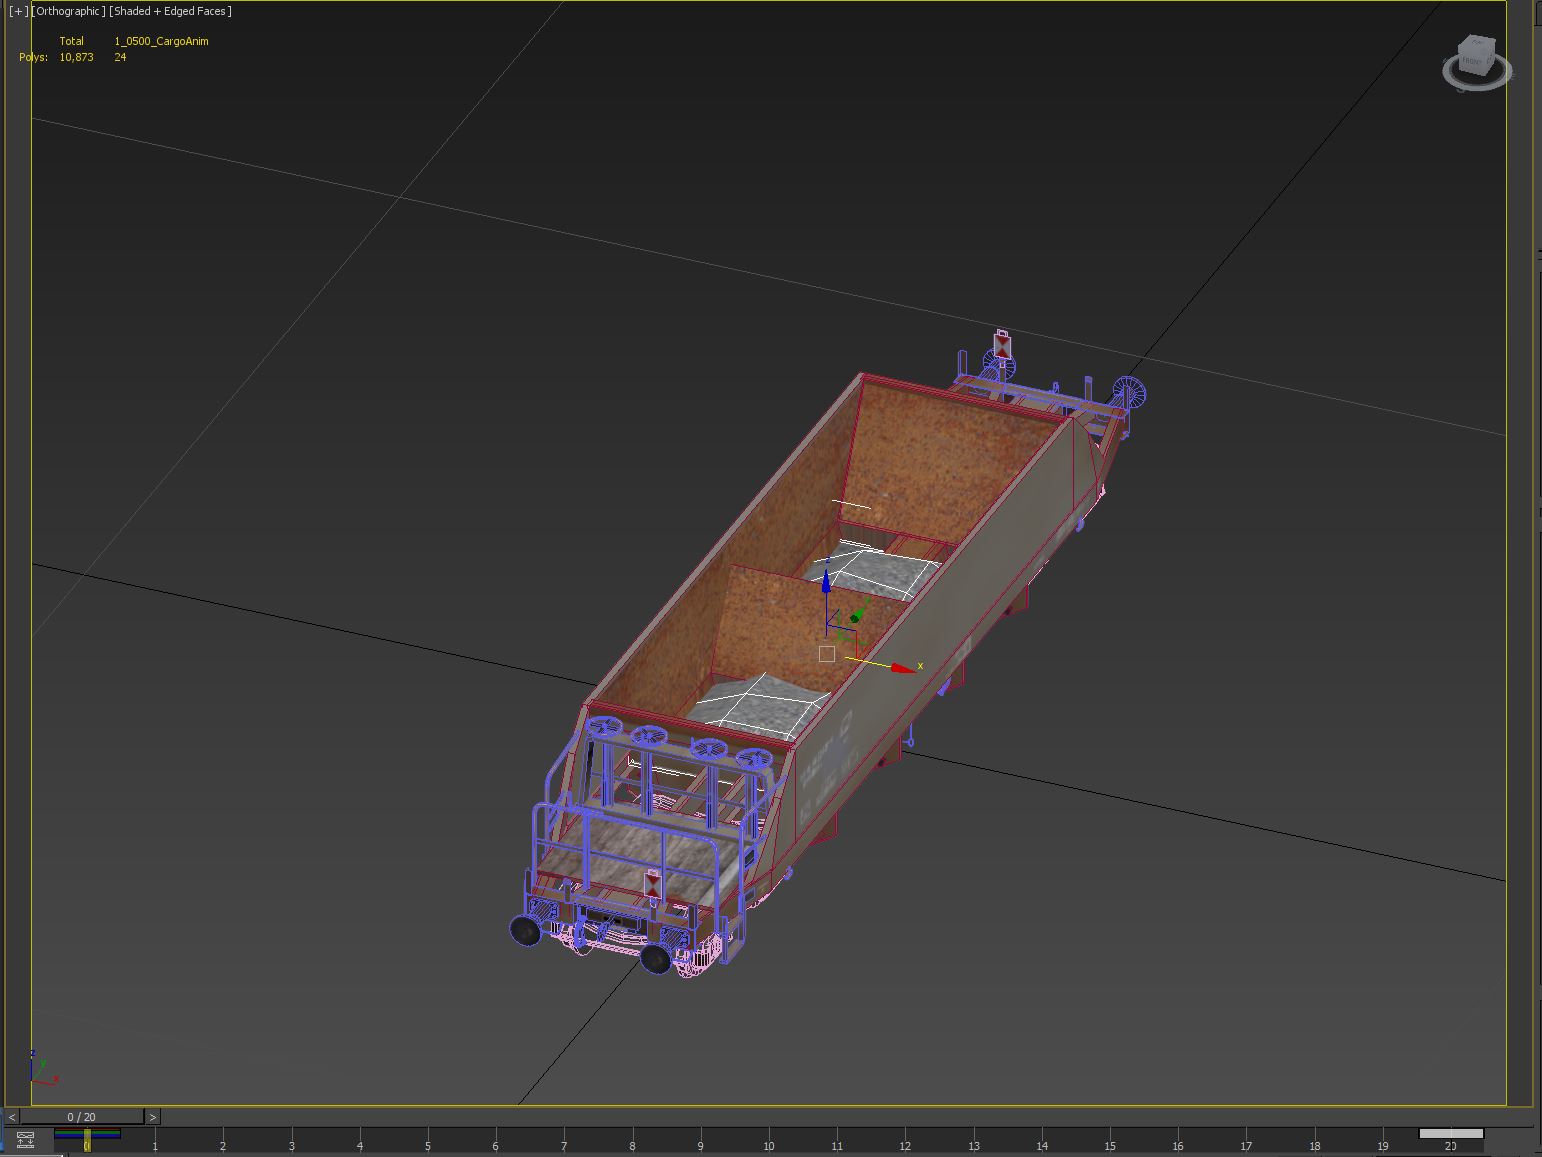
Task: Click the ViewCube compass ring
Action: (1476, 80)
